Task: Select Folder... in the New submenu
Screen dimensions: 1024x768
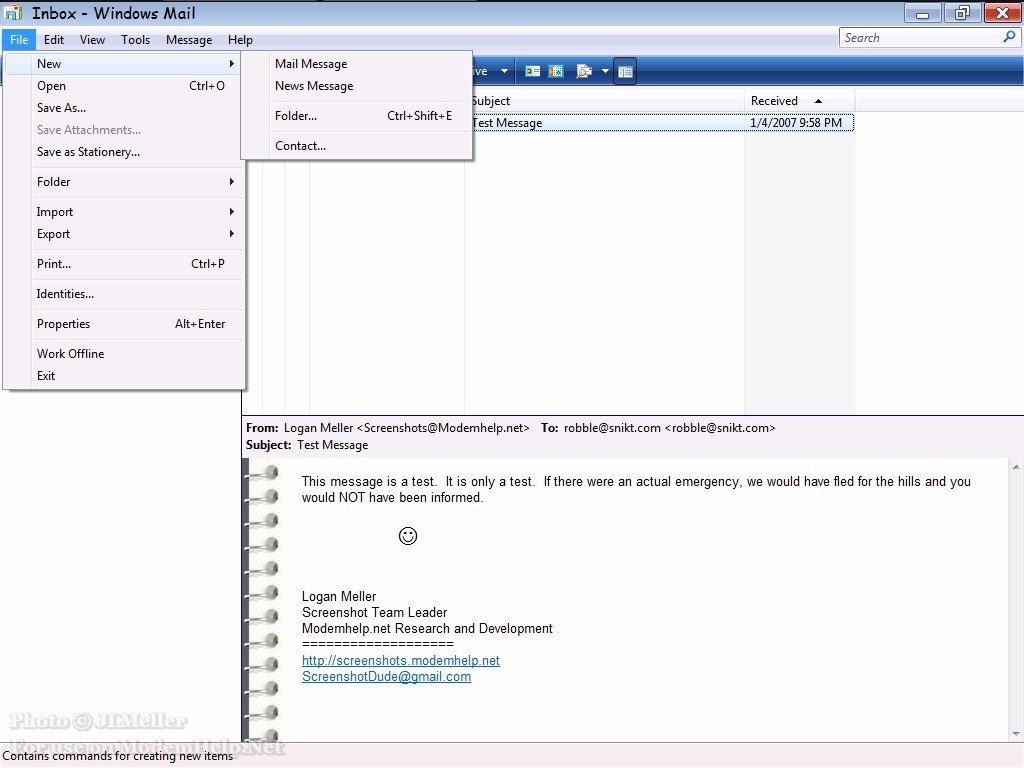Action: 357,116
